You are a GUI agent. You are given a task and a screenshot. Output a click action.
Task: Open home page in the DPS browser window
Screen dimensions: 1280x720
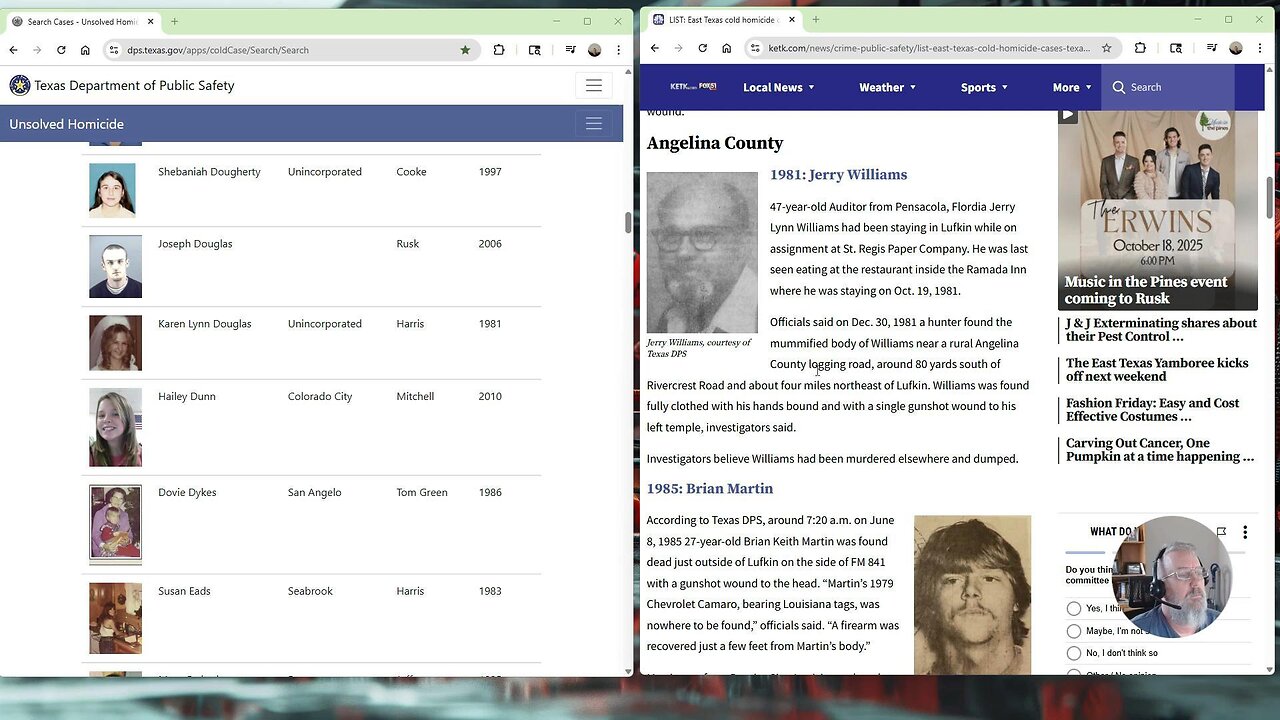[85, 50]
